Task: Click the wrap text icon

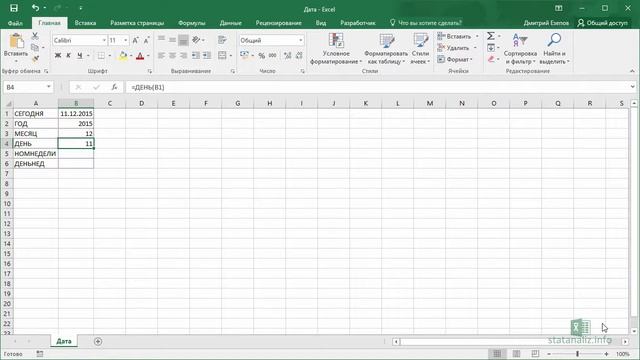Action: pyautogui.click(x=222, y=40)
